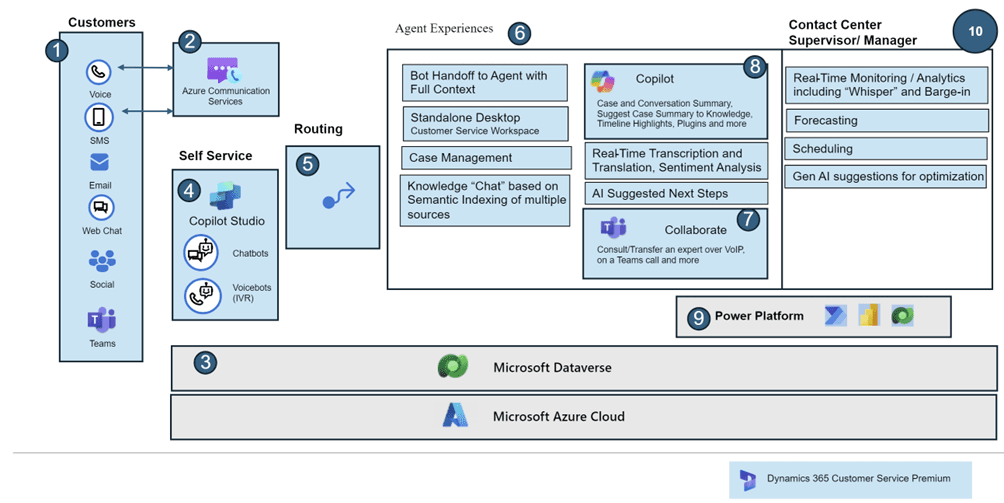The width and height of the screenshot is (1004, 503).
Task: Click the Self Service heading
Action: [215, 156]
